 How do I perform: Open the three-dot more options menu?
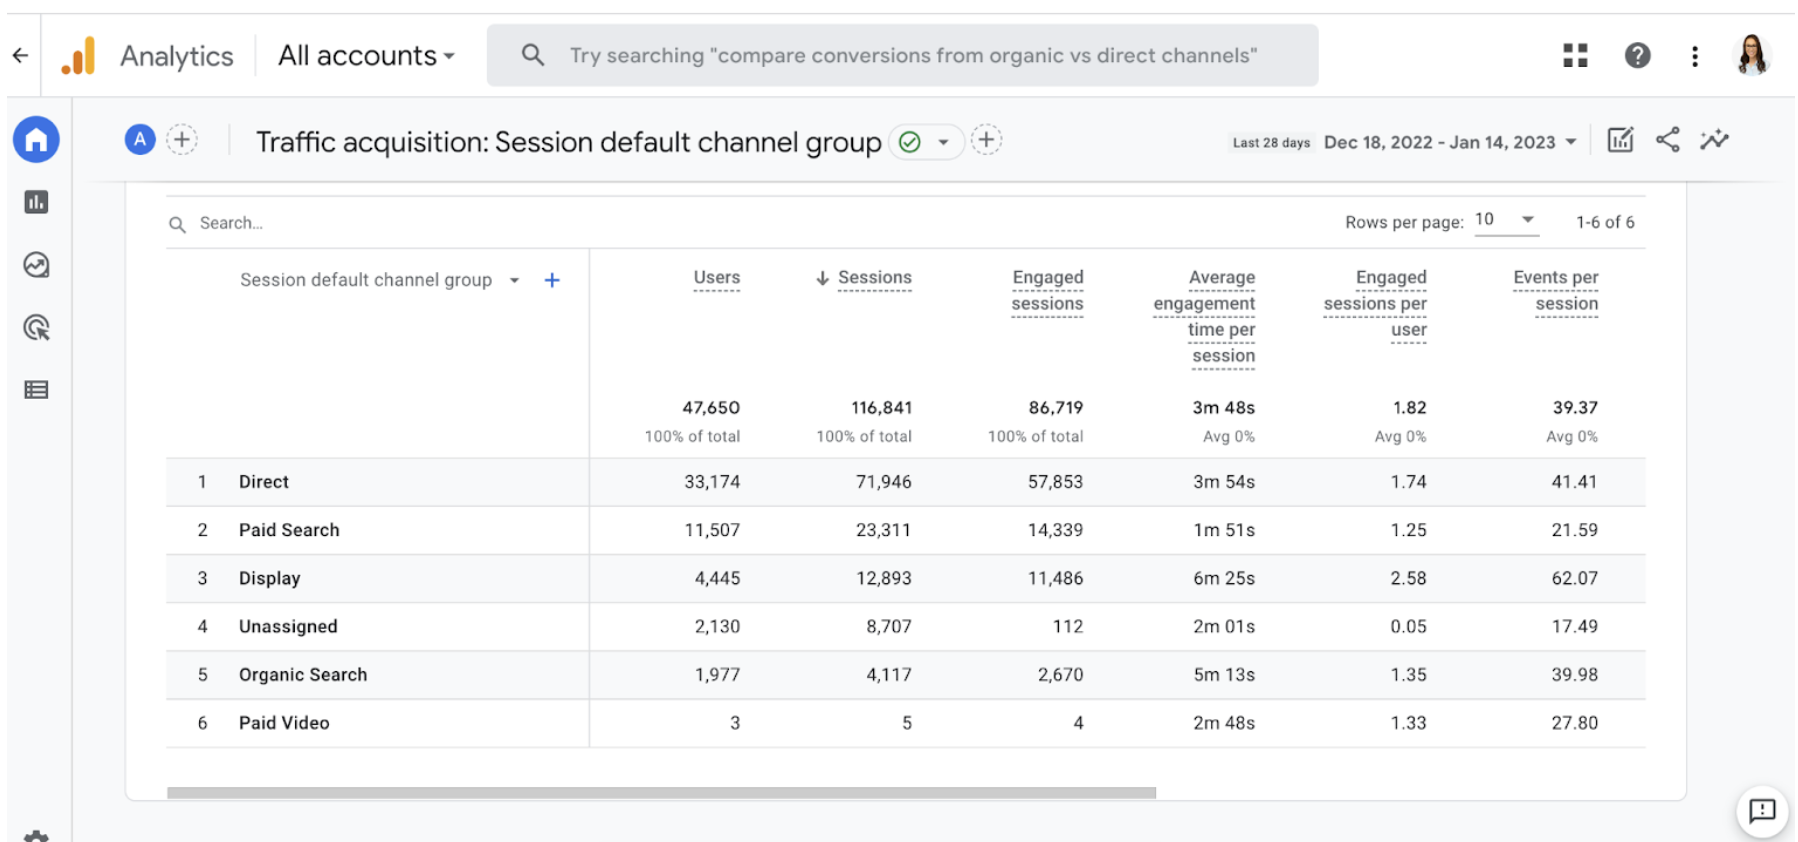pyautogui.click(x=1694, y=56)
